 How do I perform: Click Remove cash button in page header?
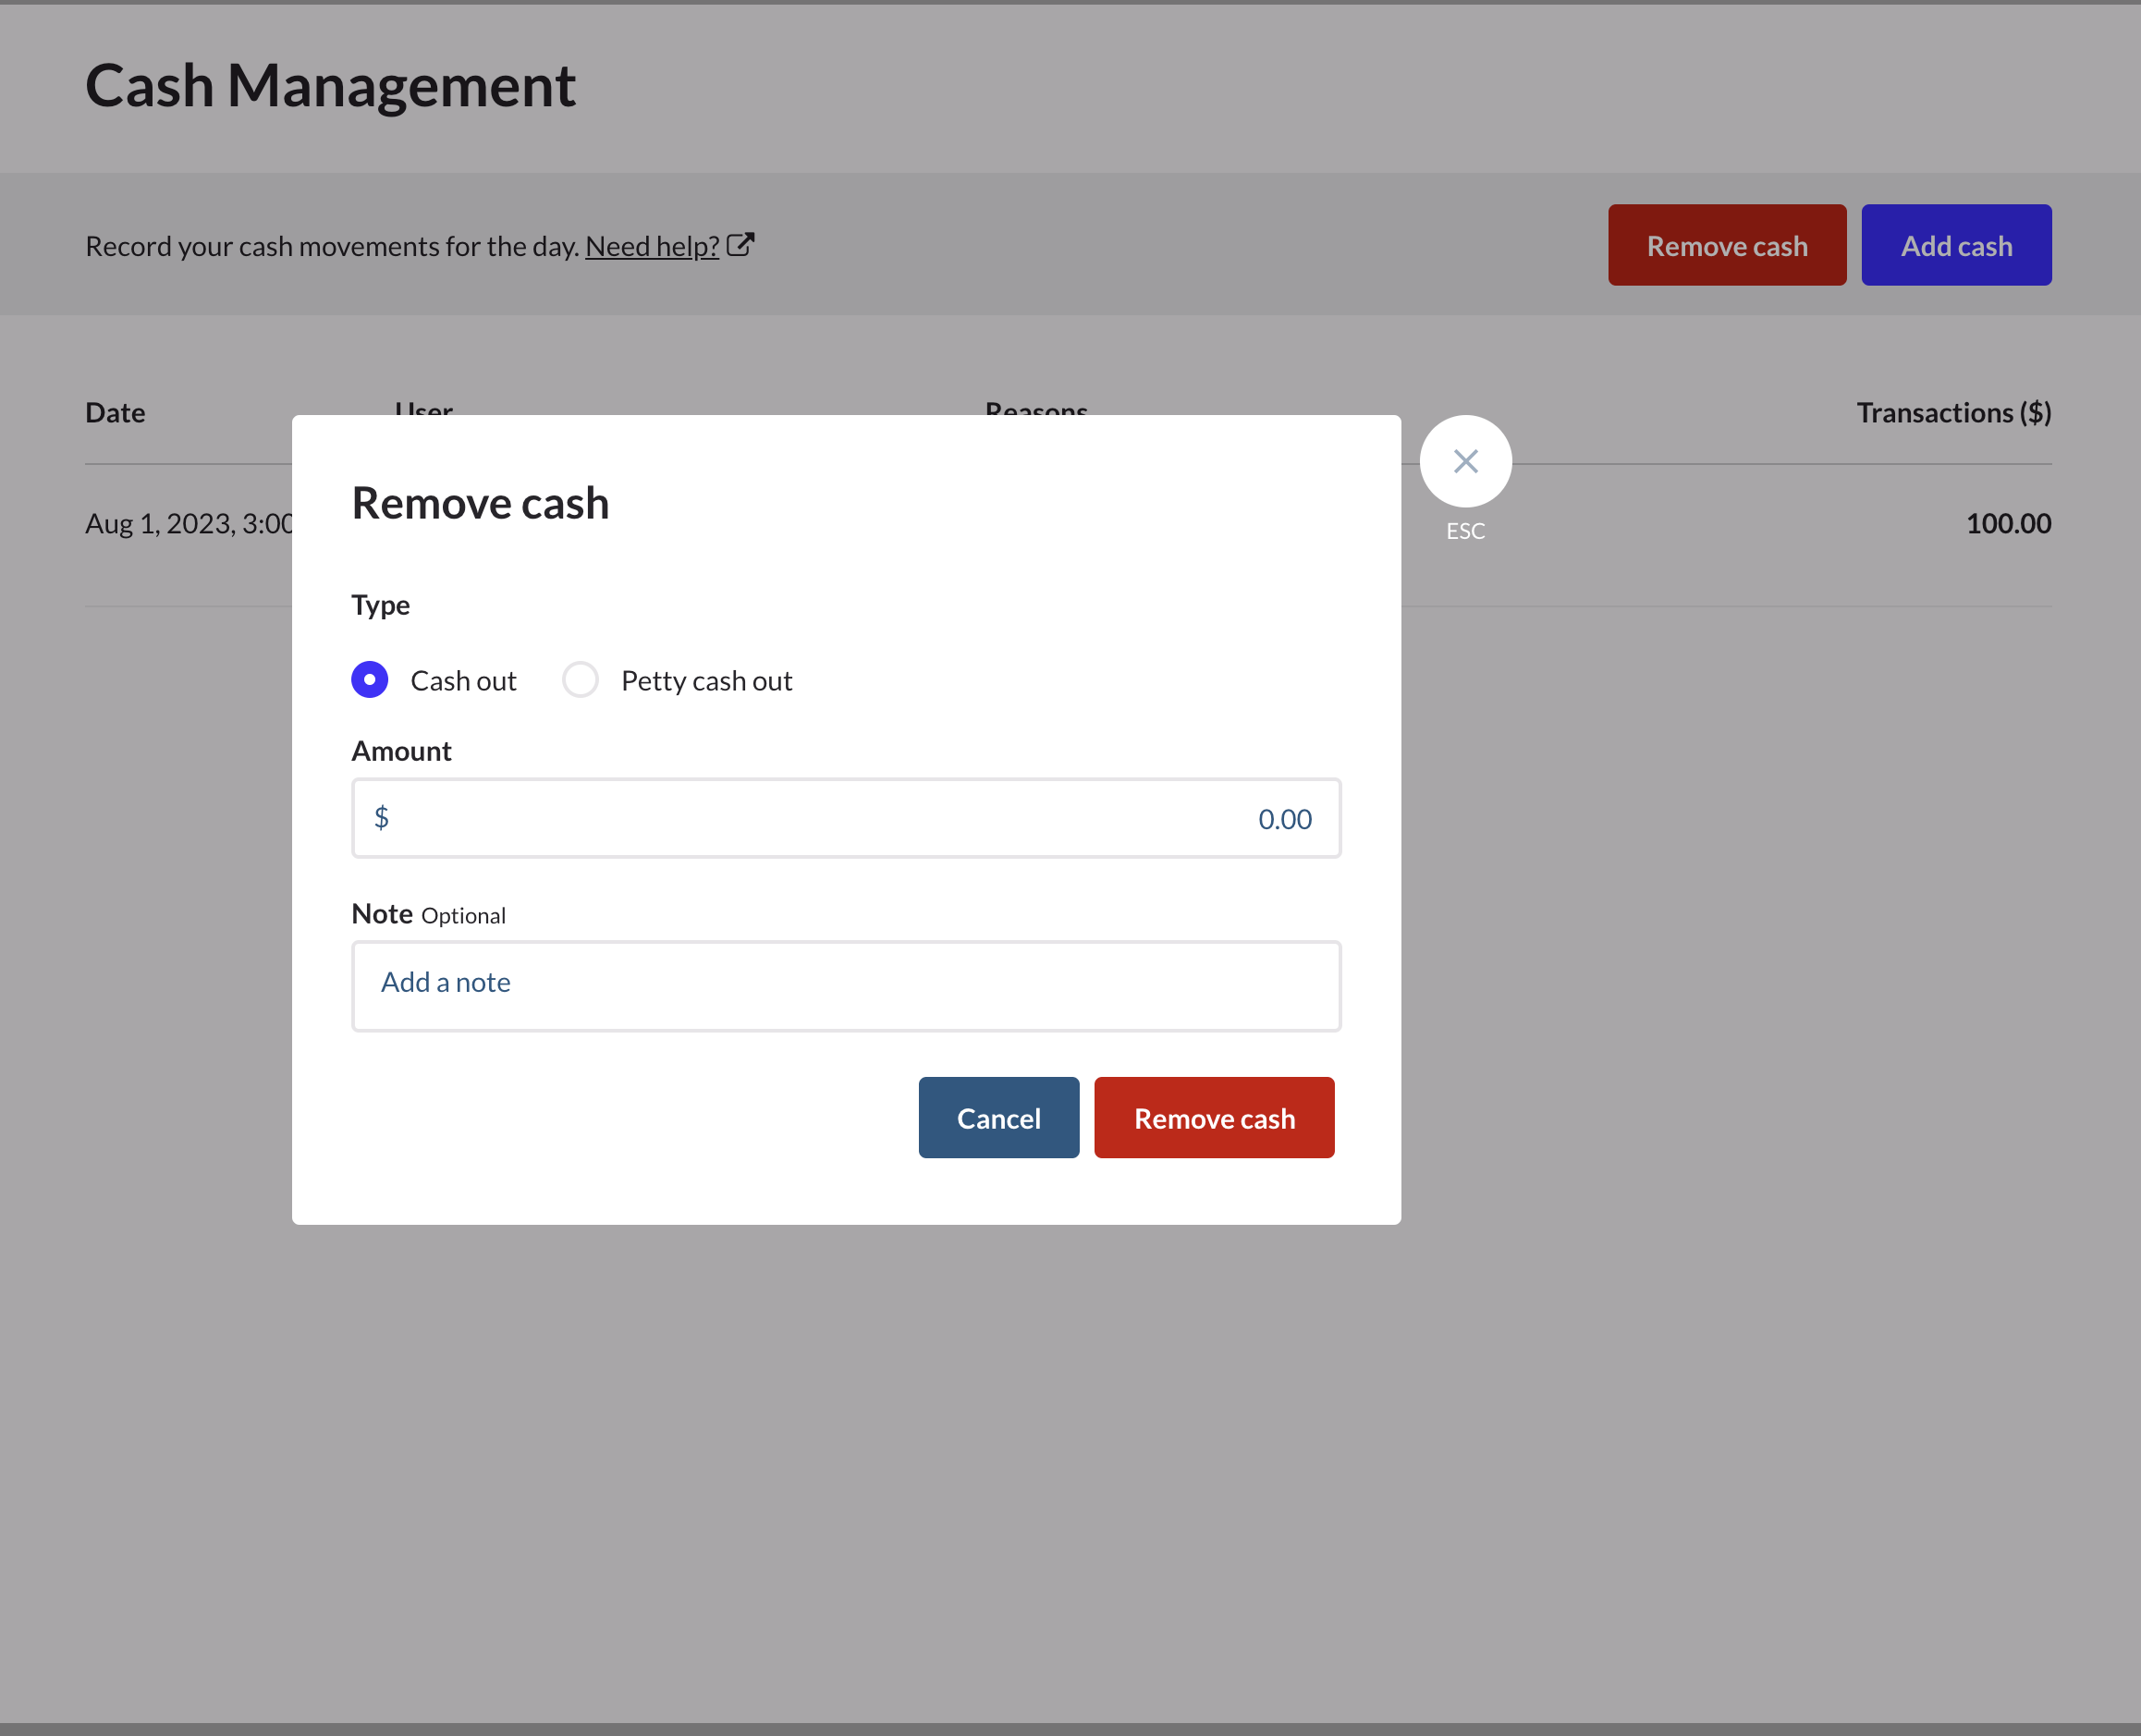click(x=1726, y=246)
